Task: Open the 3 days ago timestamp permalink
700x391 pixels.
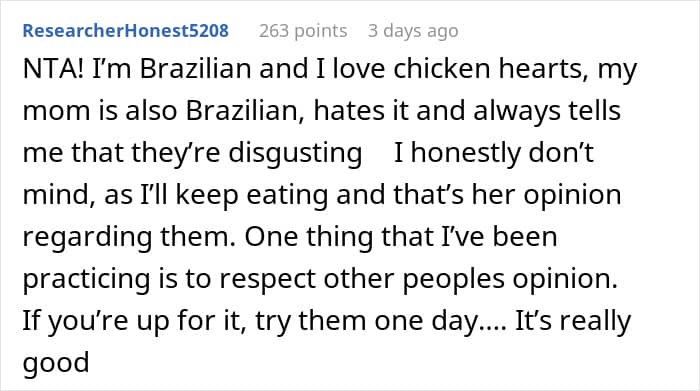Action: pyautogui.click(x=413, y=31)
